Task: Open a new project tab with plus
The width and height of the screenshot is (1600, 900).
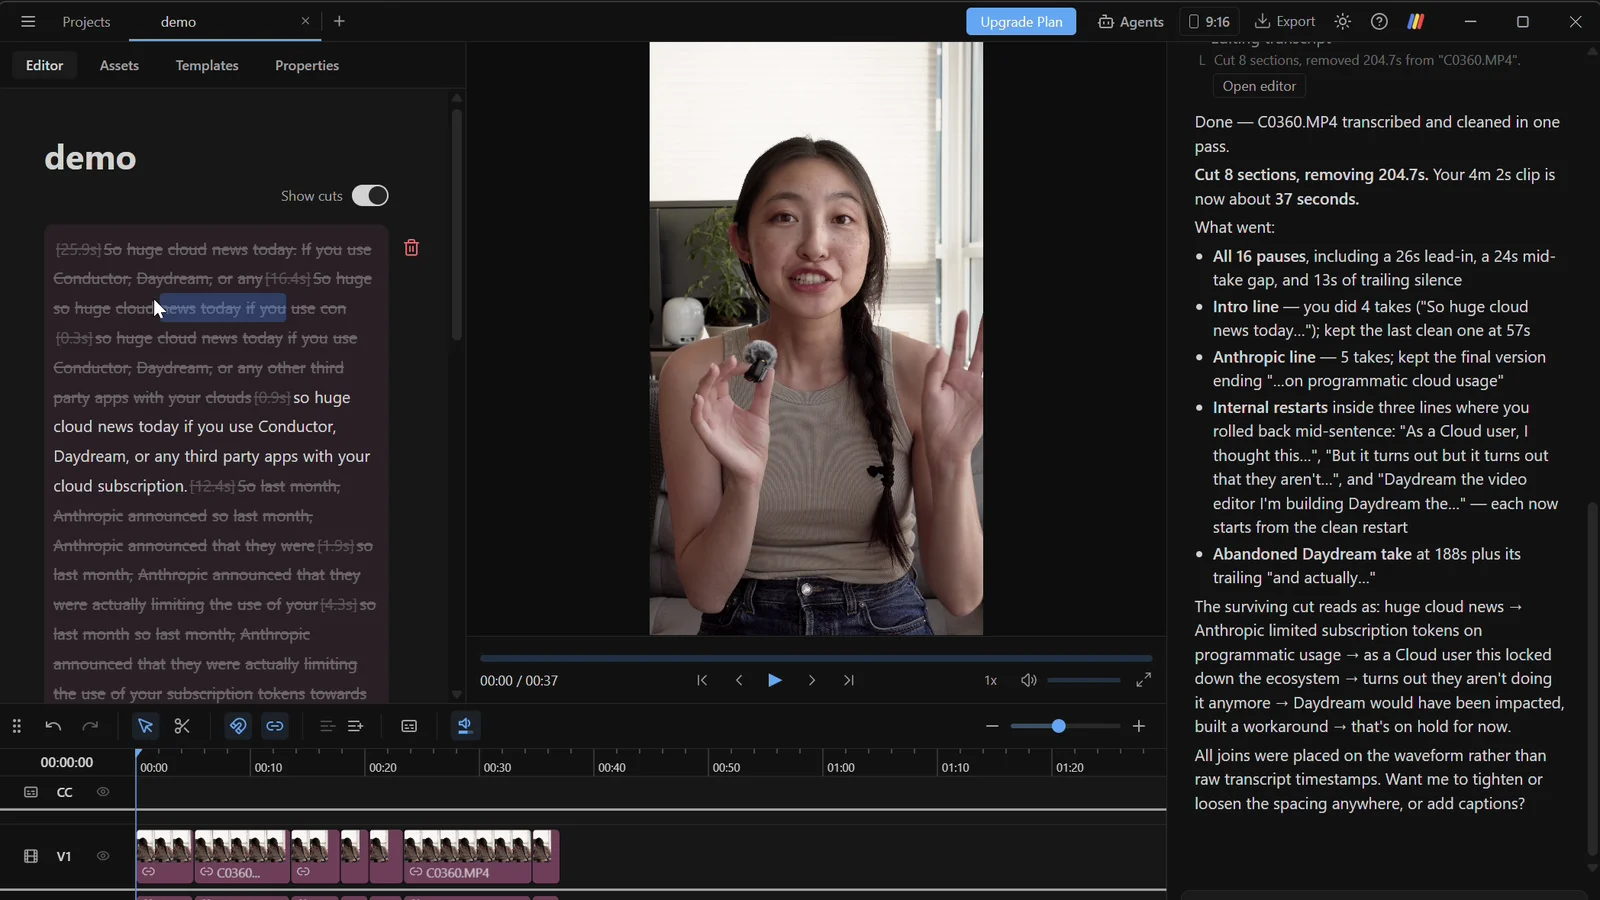Action: point(339,21)
